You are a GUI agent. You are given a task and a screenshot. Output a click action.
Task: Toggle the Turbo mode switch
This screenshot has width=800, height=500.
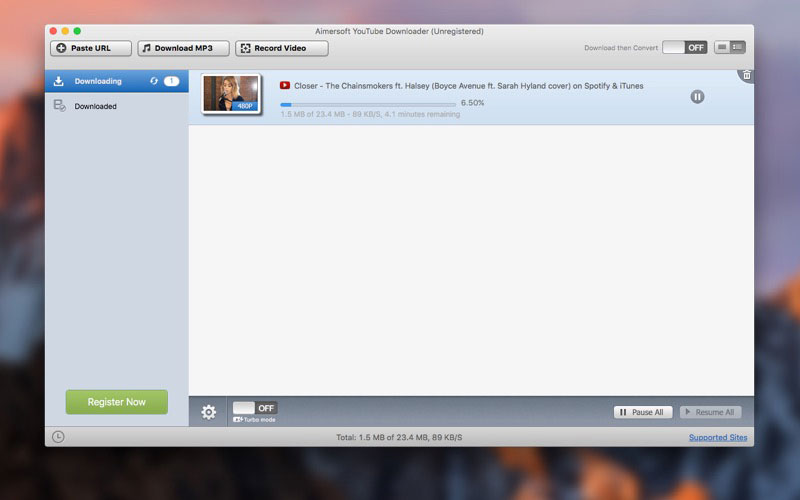click(x=255, y=408)
